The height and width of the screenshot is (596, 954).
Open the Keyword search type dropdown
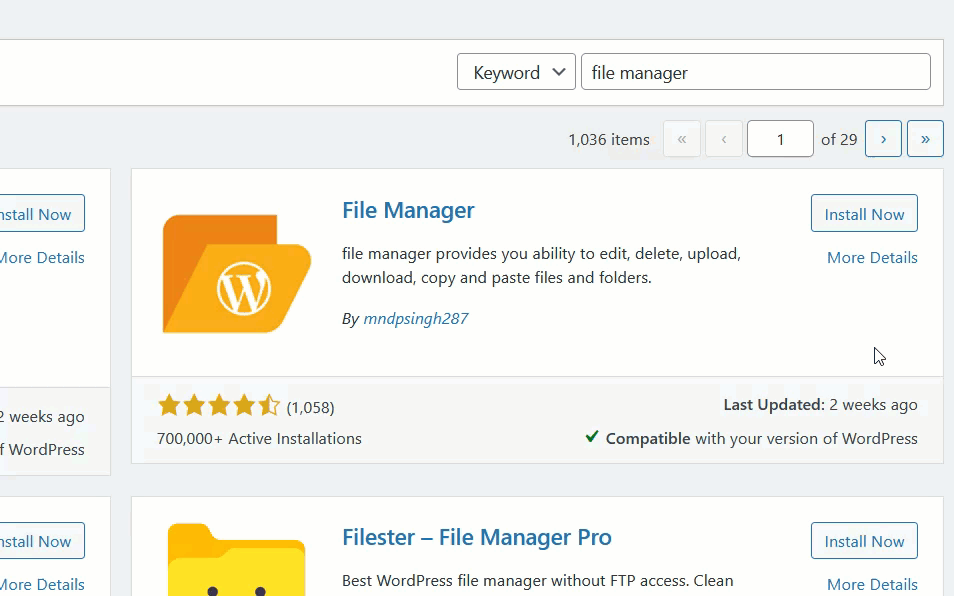pyautogui.click(x=516, y=72)
